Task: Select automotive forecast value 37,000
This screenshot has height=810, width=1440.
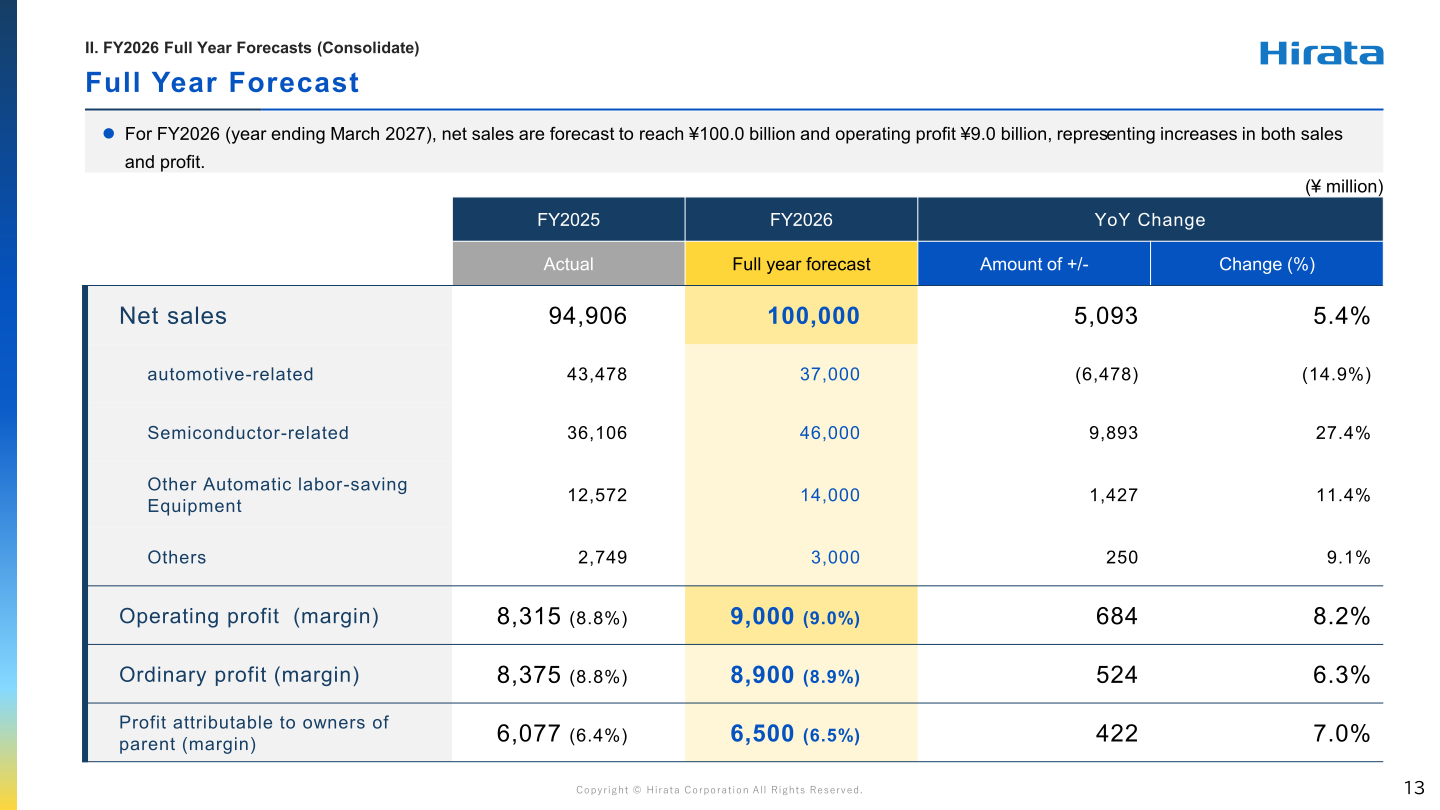Action: tap(830, 374)
